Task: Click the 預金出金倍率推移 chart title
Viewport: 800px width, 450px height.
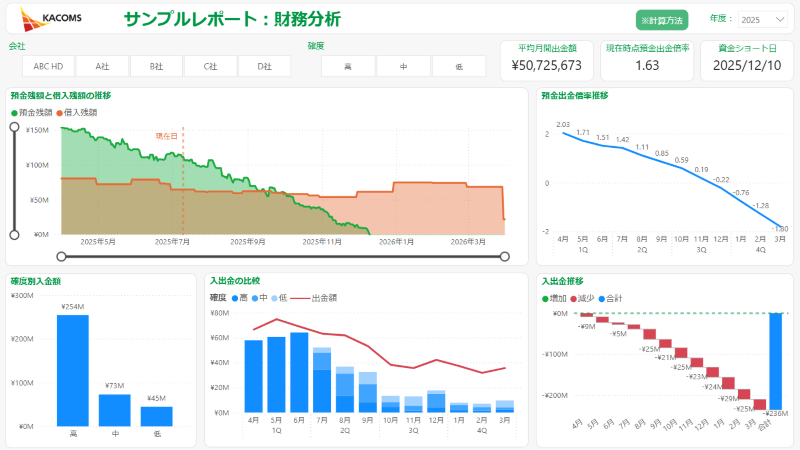Action: pyautogui.click(x=574, y=95)
